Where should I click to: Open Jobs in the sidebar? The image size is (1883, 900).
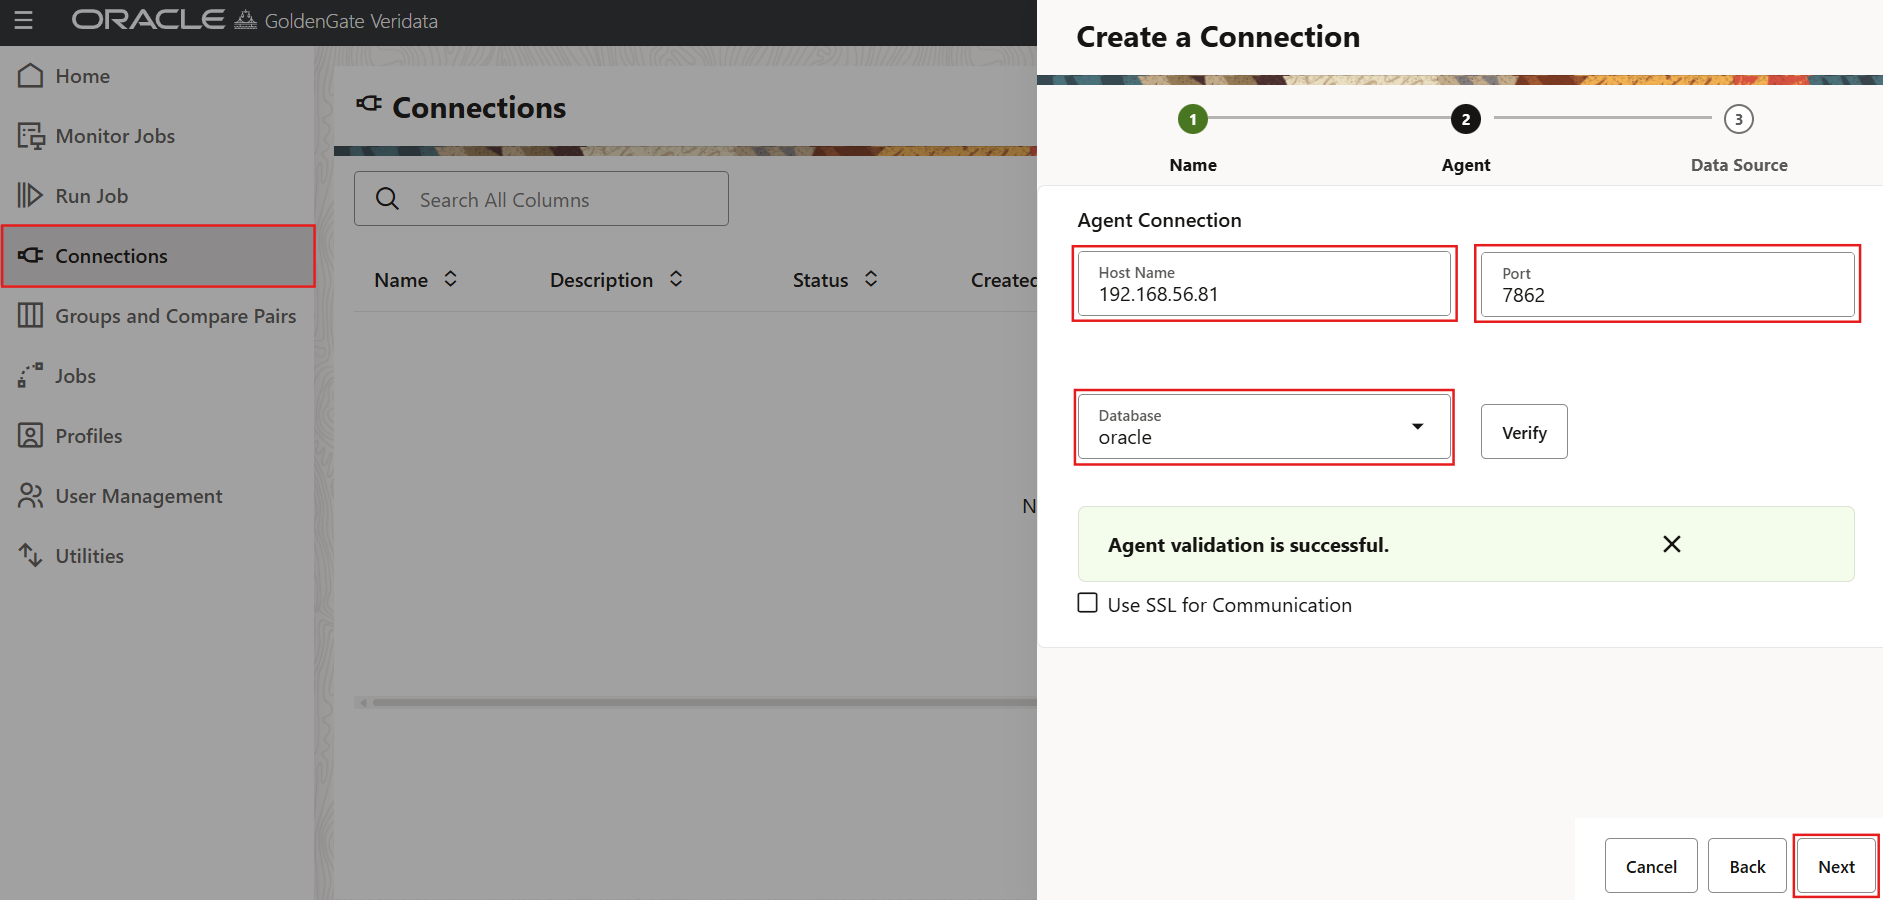(158, 376)
